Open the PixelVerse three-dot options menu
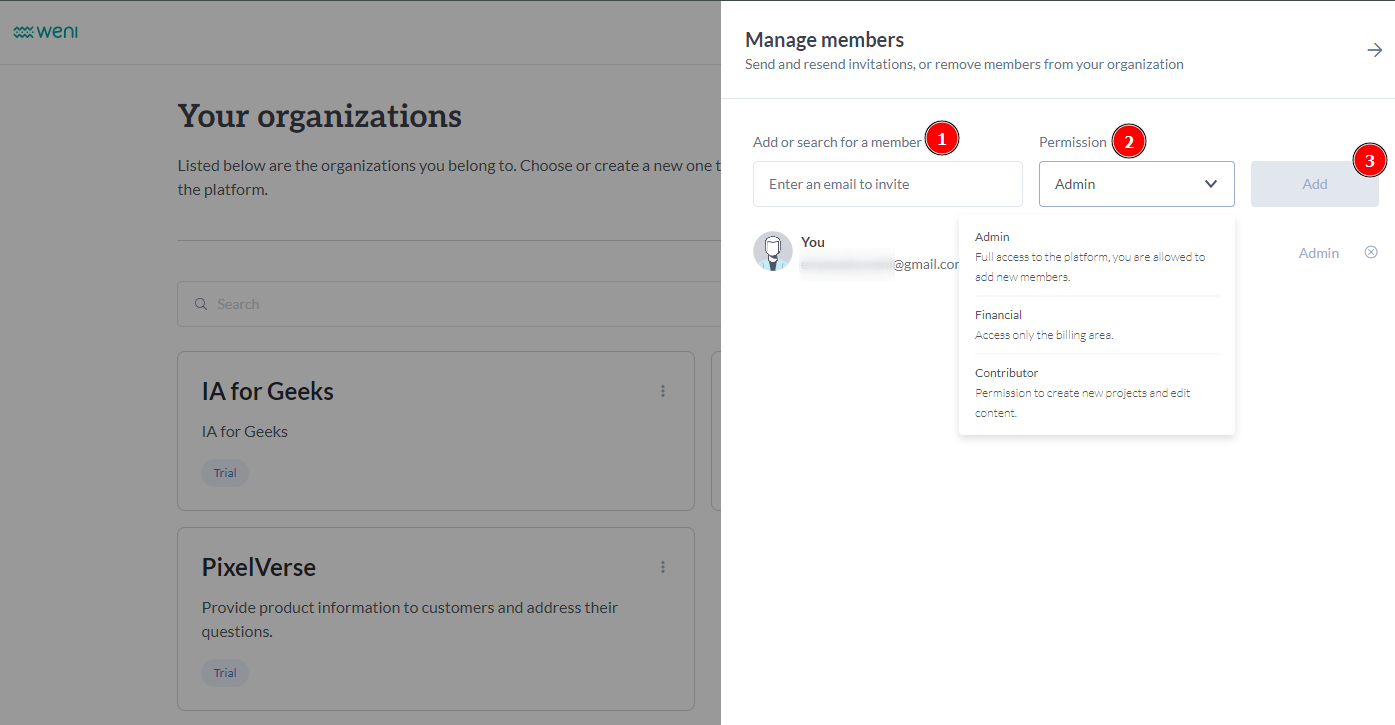The height and width of the screenshot is (725, 1395). 662,567
